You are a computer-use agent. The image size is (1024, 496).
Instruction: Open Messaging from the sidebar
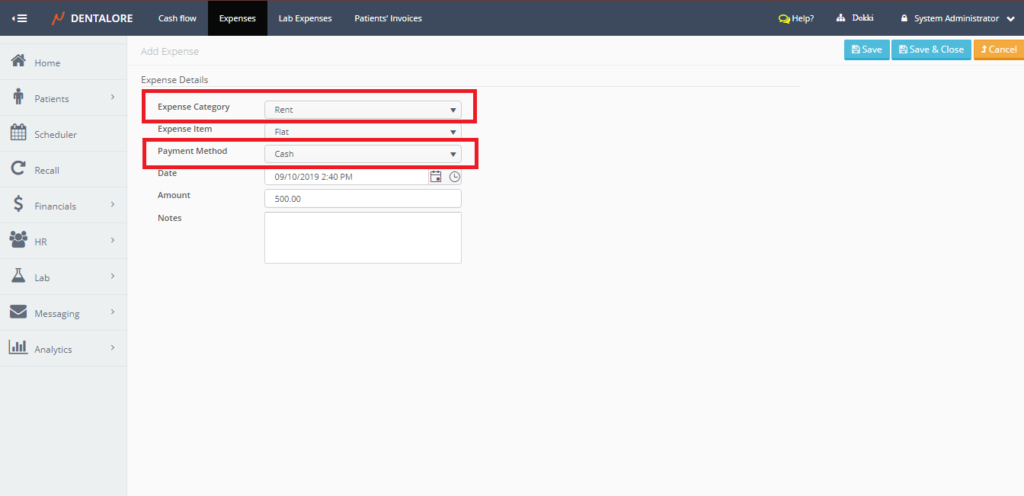[x=56, y=313]
